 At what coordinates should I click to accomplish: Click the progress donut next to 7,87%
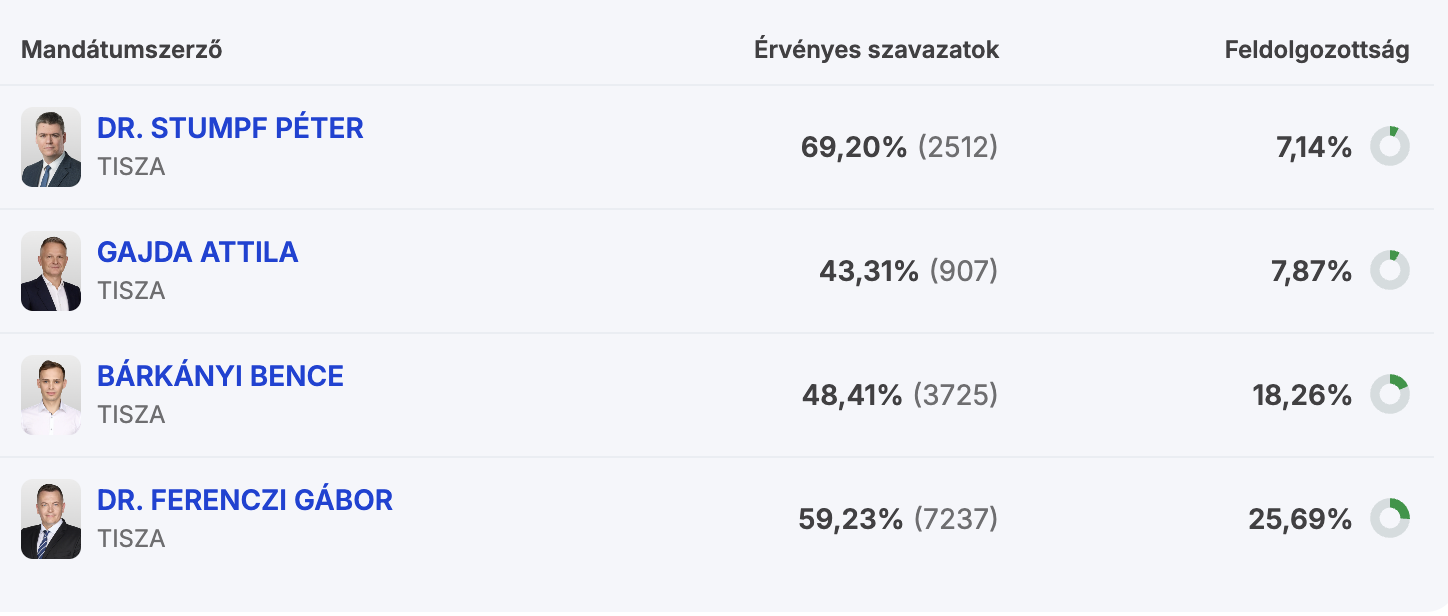(x=1389, y=271)
